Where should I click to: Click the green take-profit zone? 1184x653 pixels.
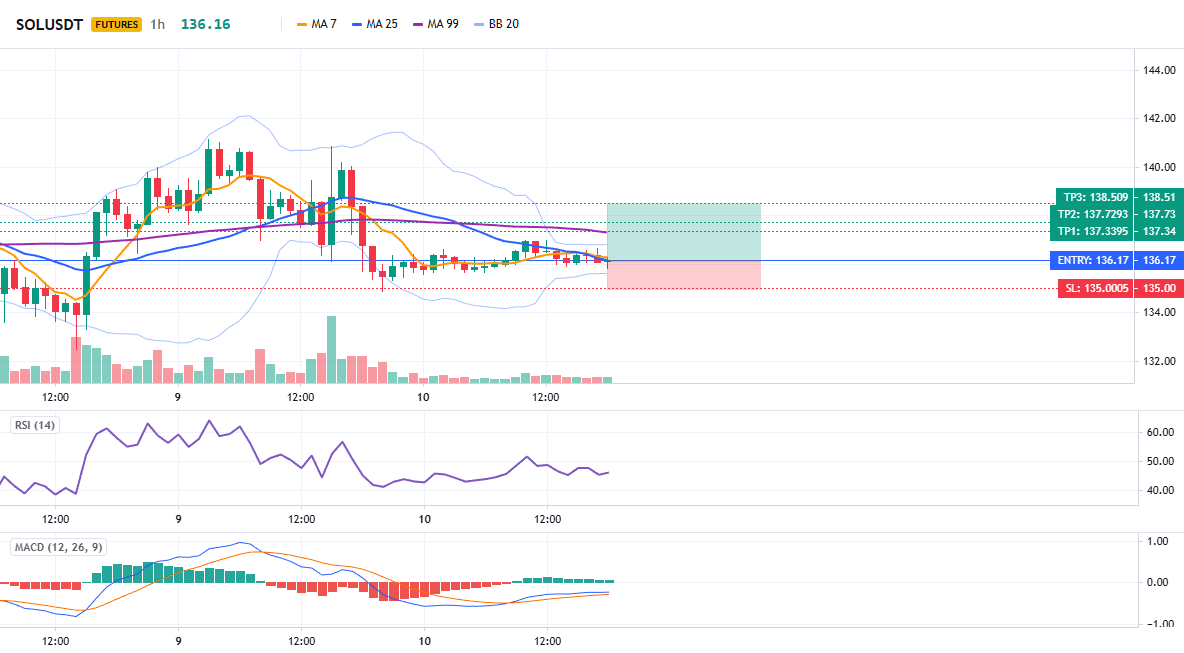pos(683,232)
